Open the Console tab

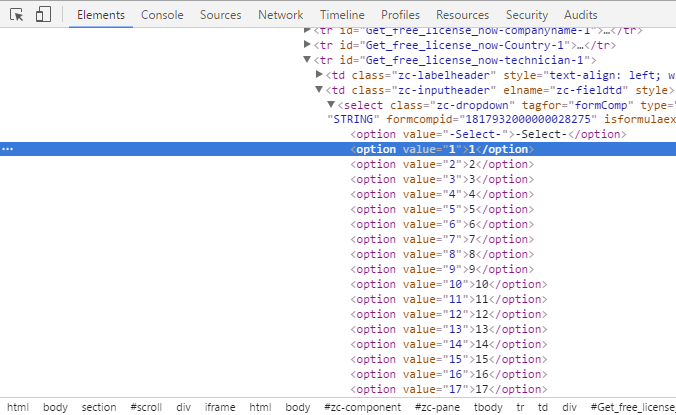(162, 15)
